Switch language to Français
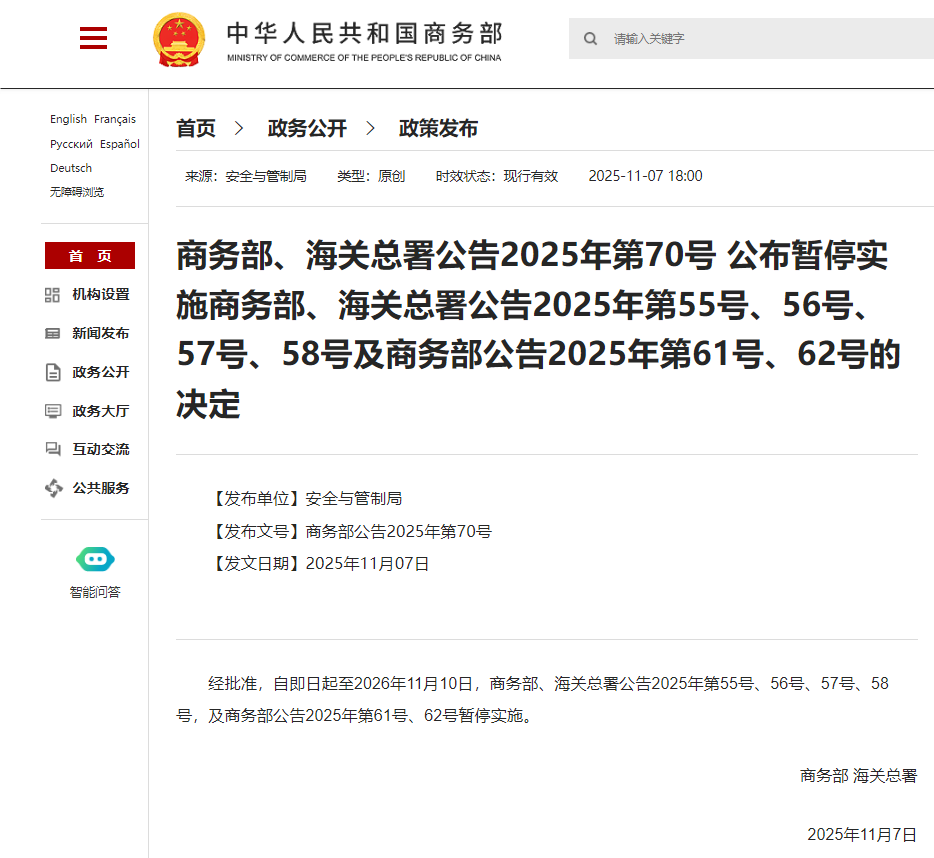934x858 pixels. (115, 119)
